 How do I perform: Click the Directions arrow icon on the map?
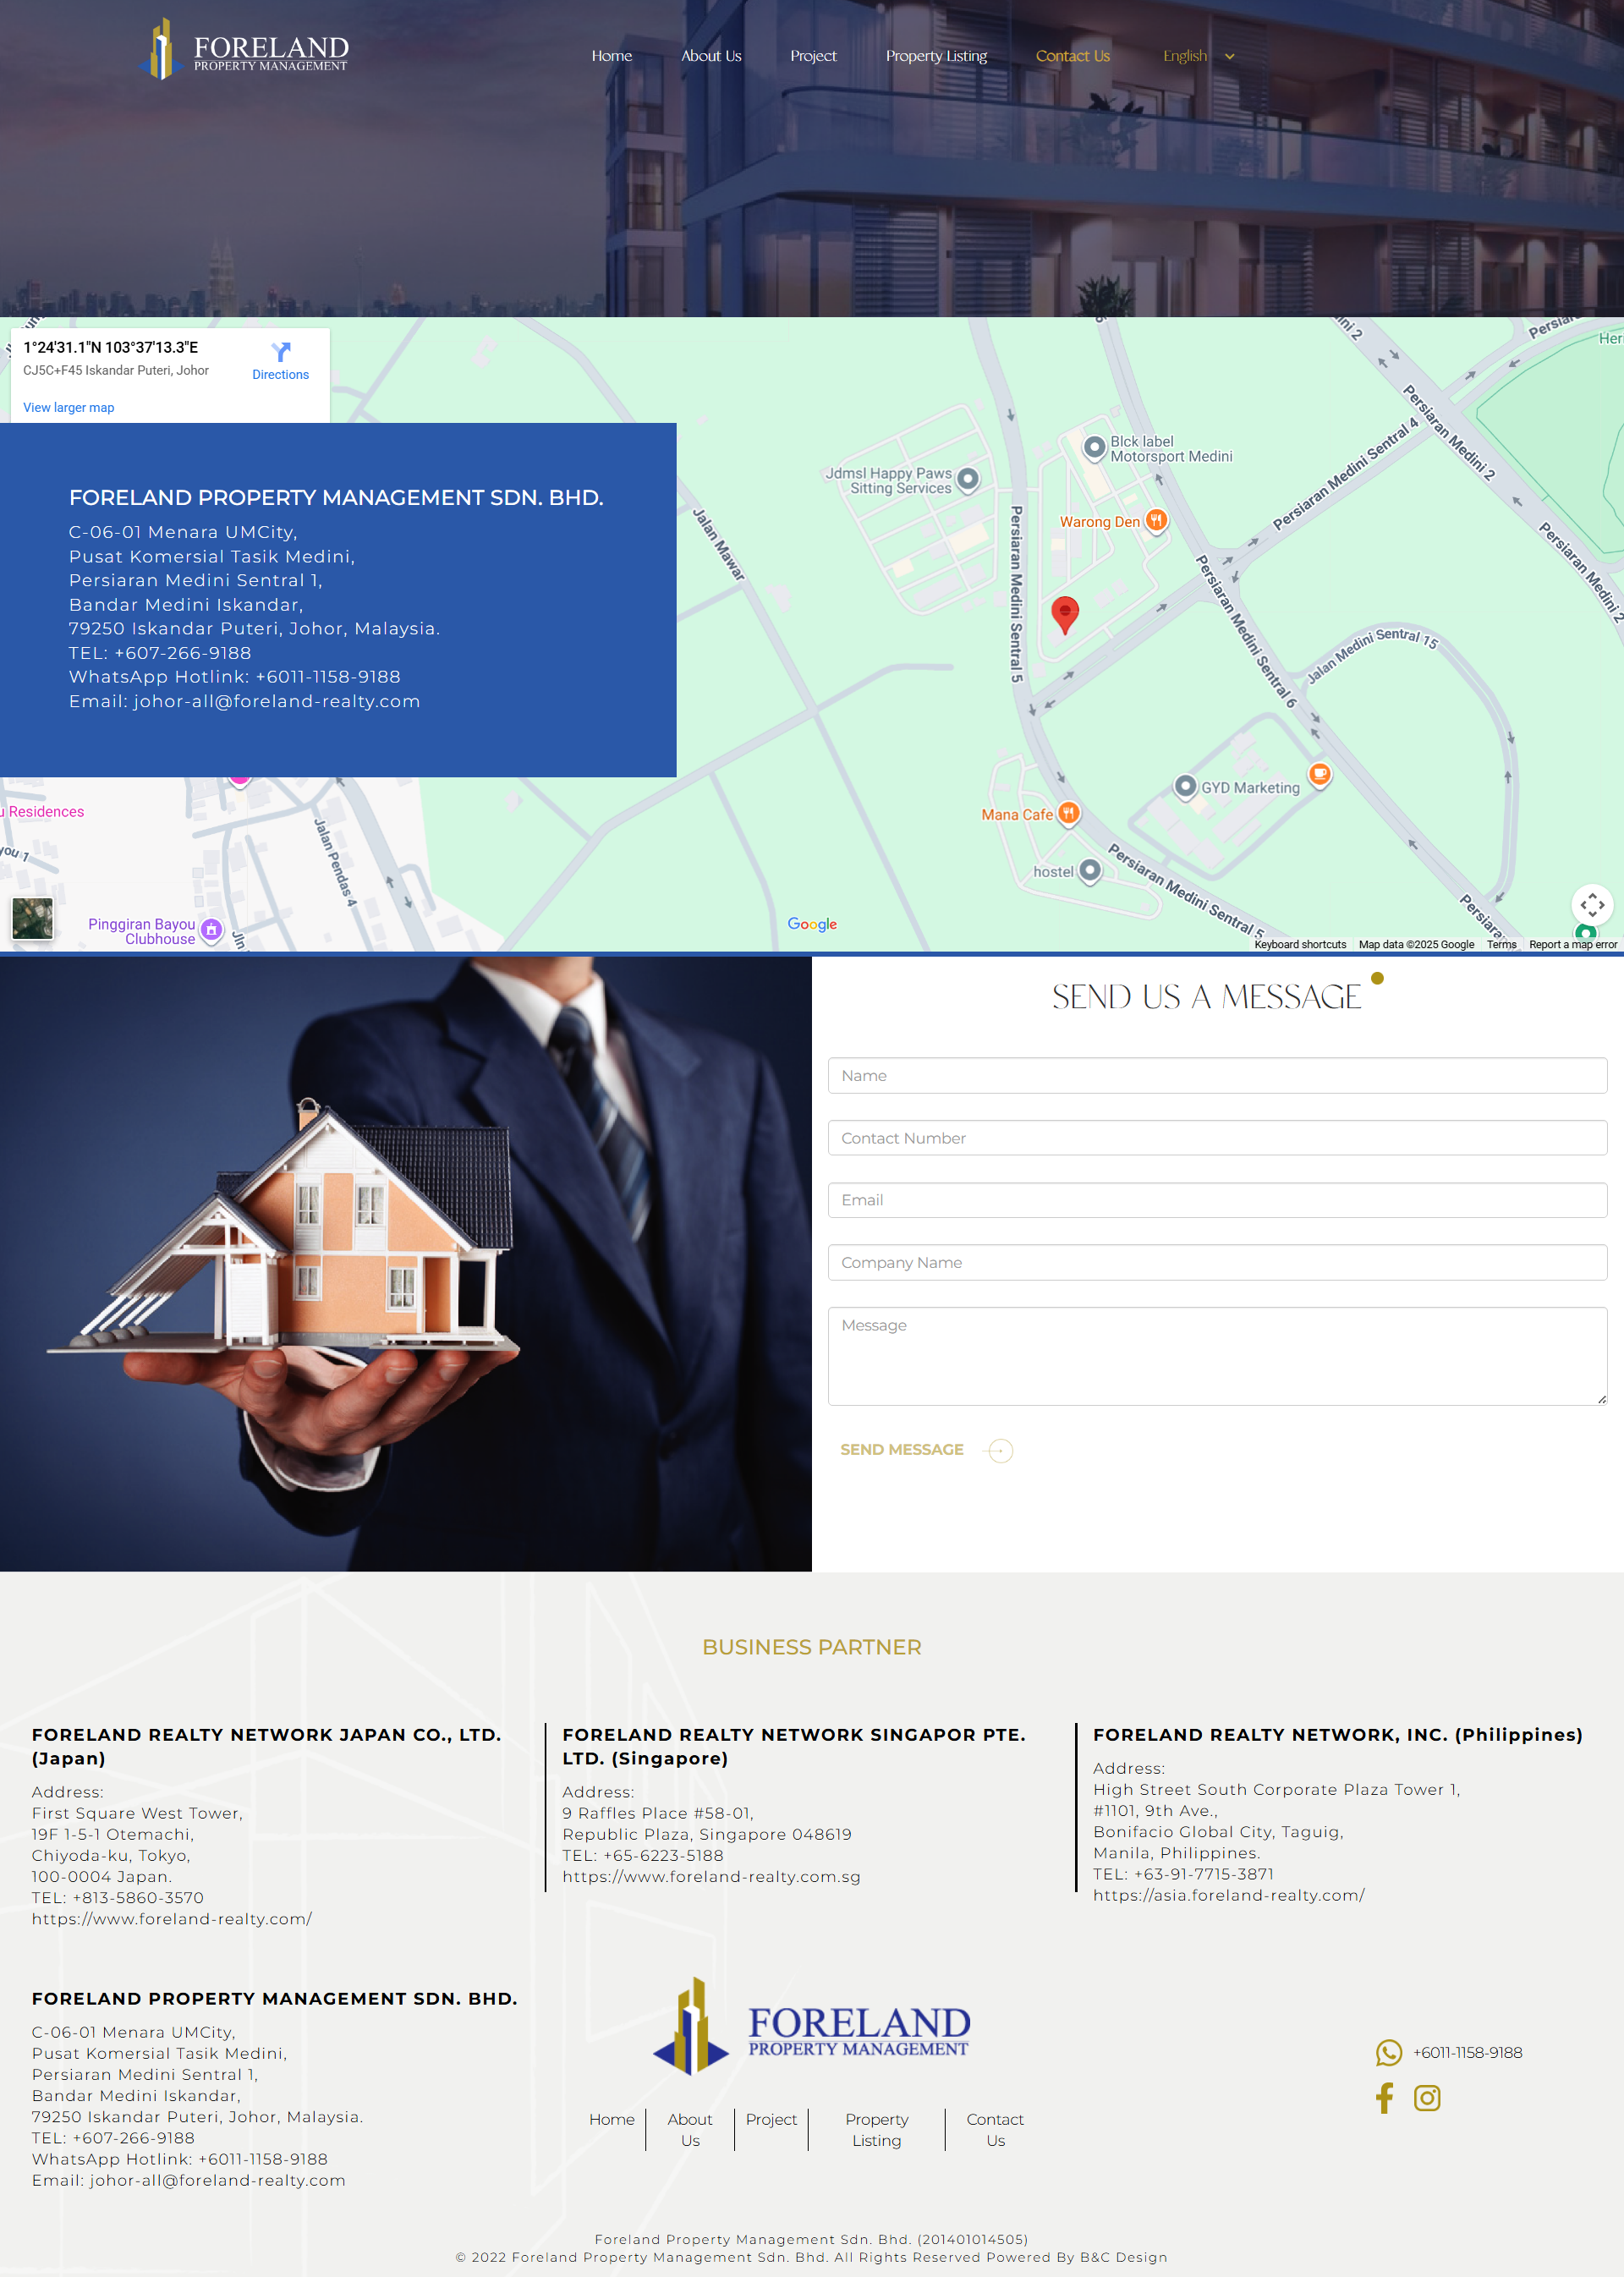coord(281,352)
